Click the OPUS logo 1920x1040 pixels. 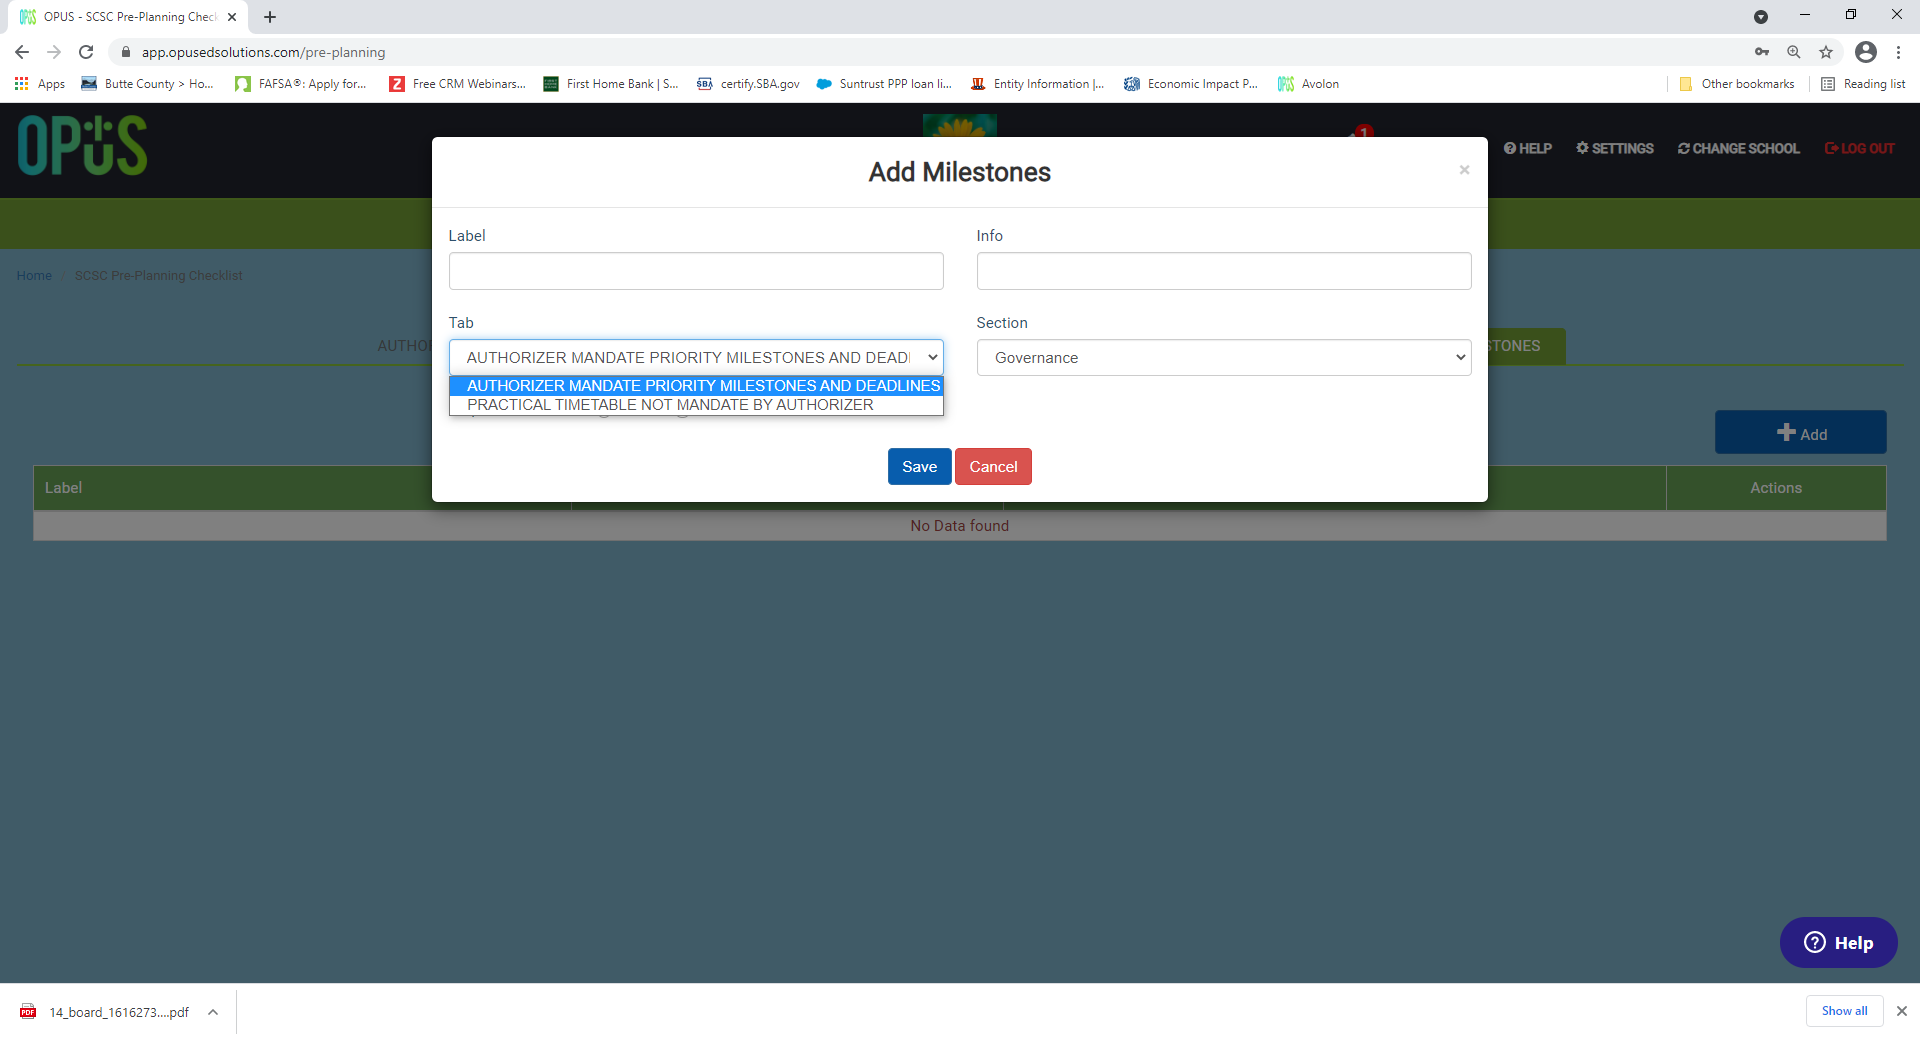[x=82, y=146]
